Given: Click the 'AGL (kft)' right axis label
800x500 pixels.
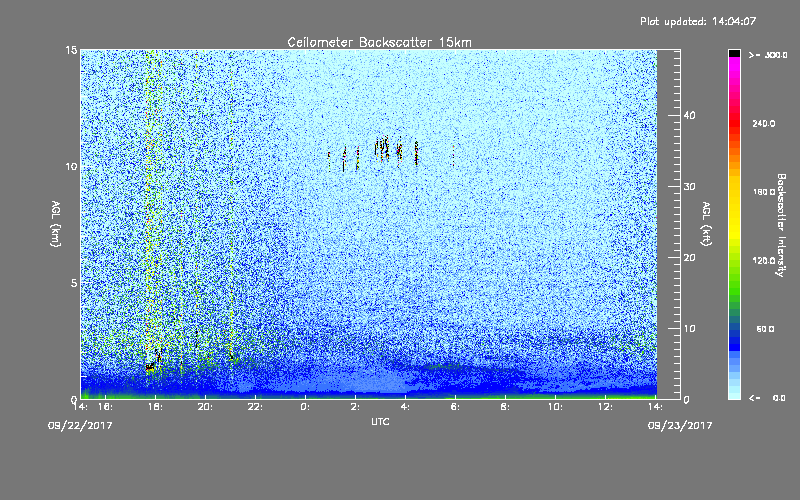Looking at the screenshot, I should 706,223.
